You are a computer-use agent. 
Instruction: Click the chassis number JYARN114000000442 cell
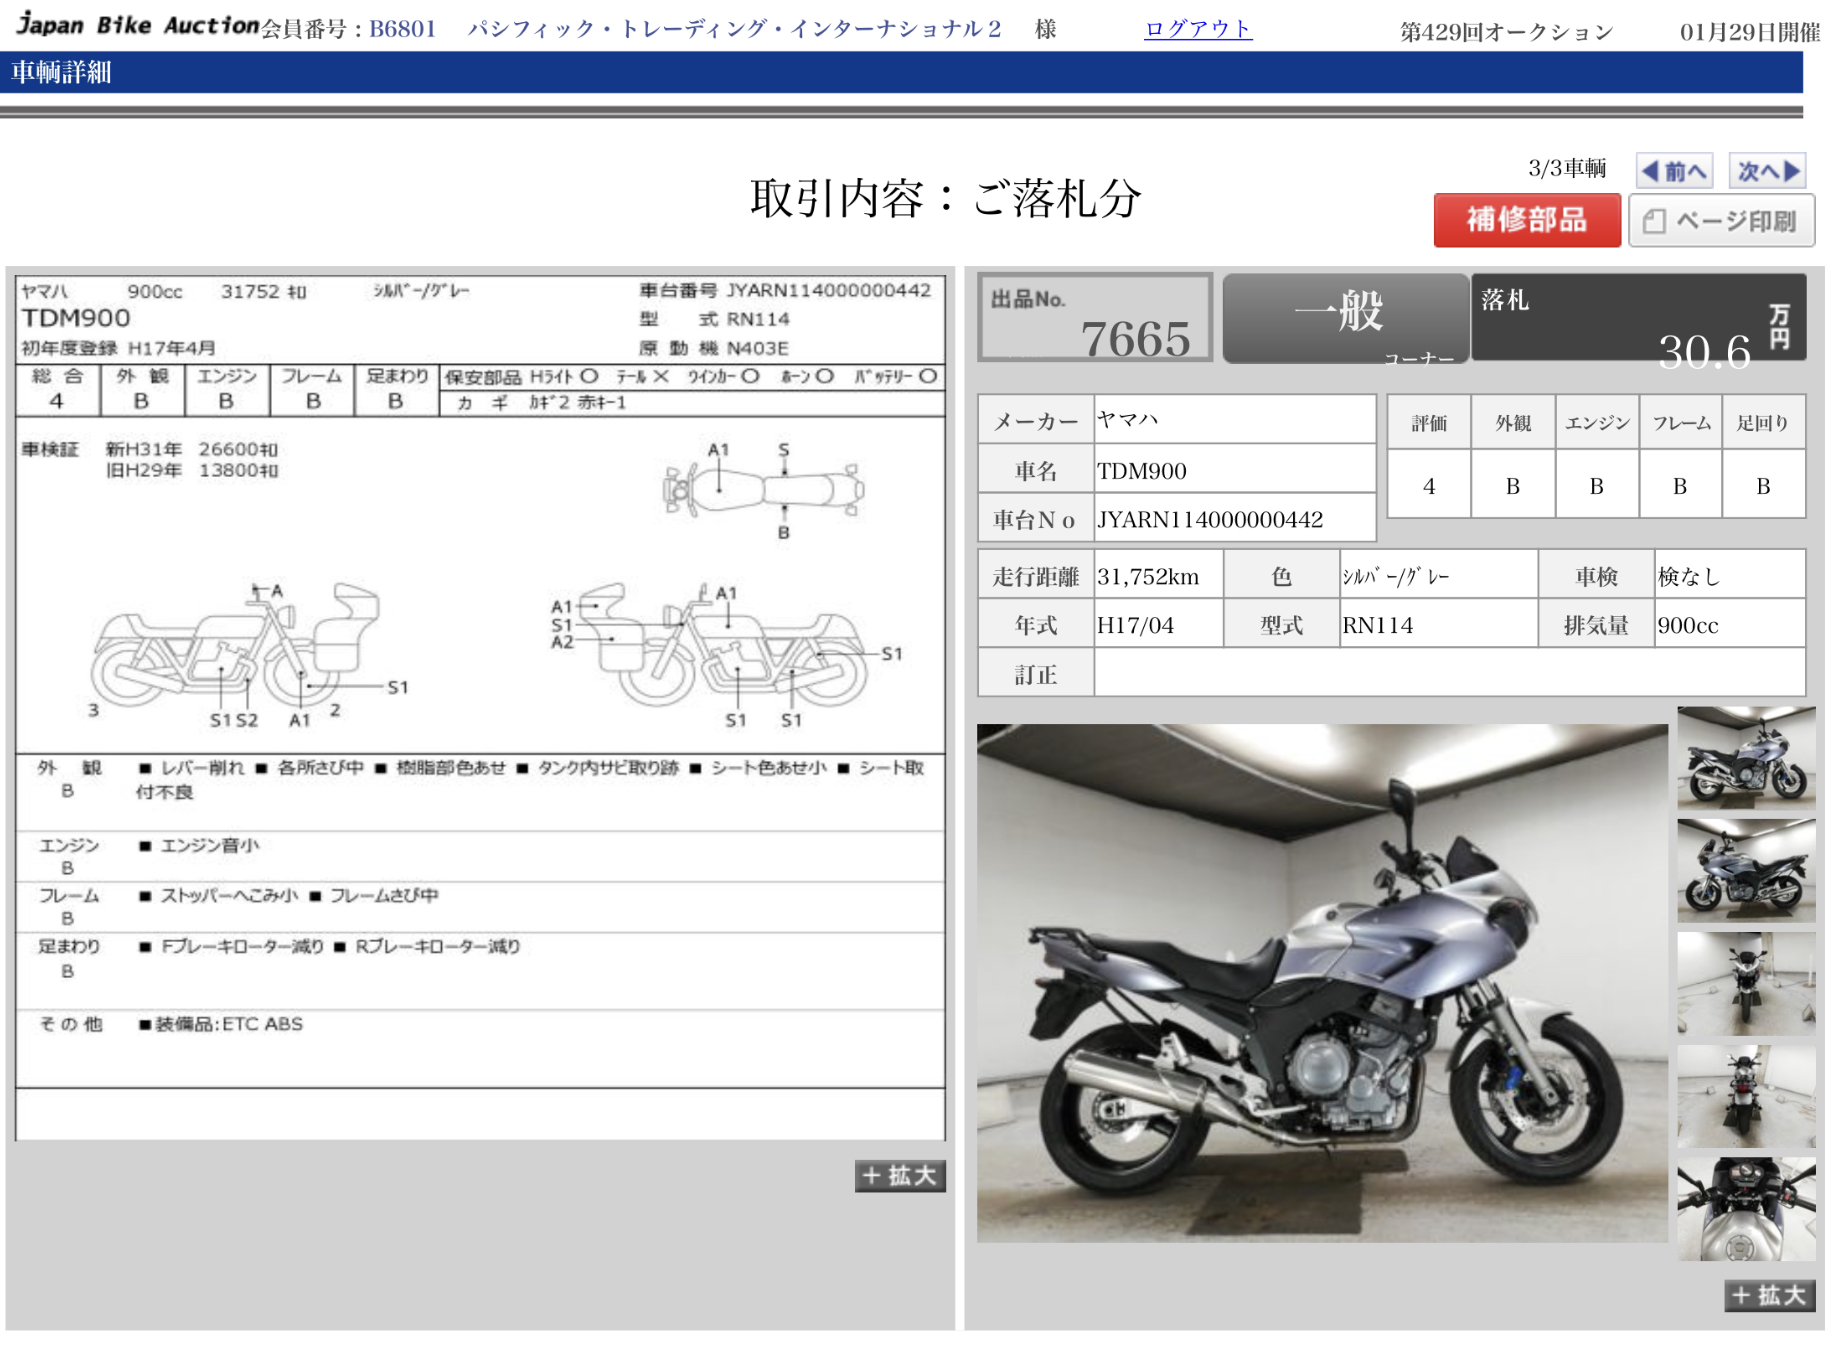pyautogui.click(x=1234, y=520)
